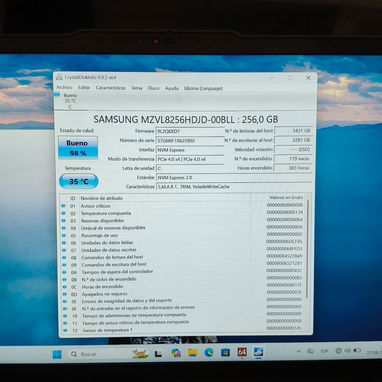Image resolution: width=382 pixels, height=382 pixels.
Task: Click the Bueno 98 % health status button
Action: (x=78, y=148)
